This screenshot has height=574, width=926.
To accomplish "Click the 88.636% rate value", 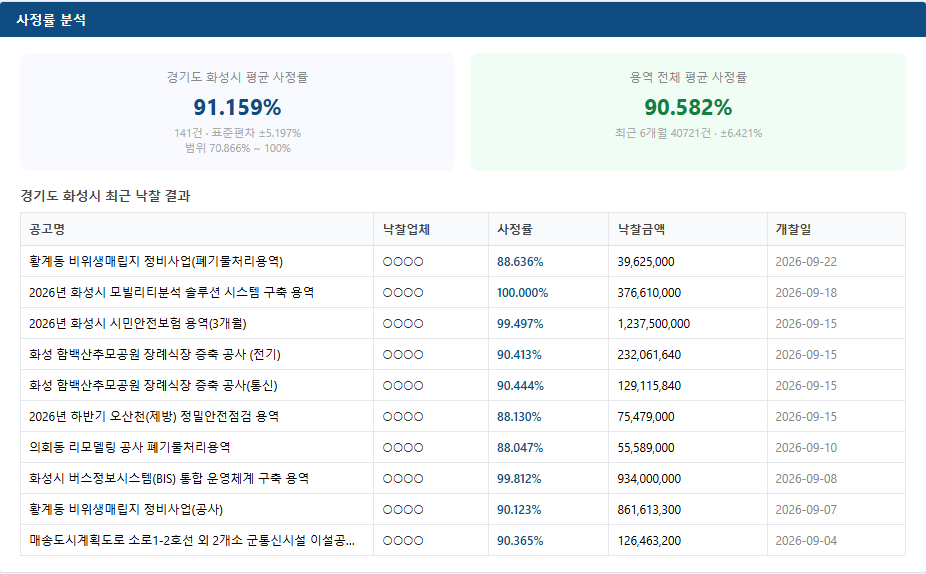I will (520, 262).
